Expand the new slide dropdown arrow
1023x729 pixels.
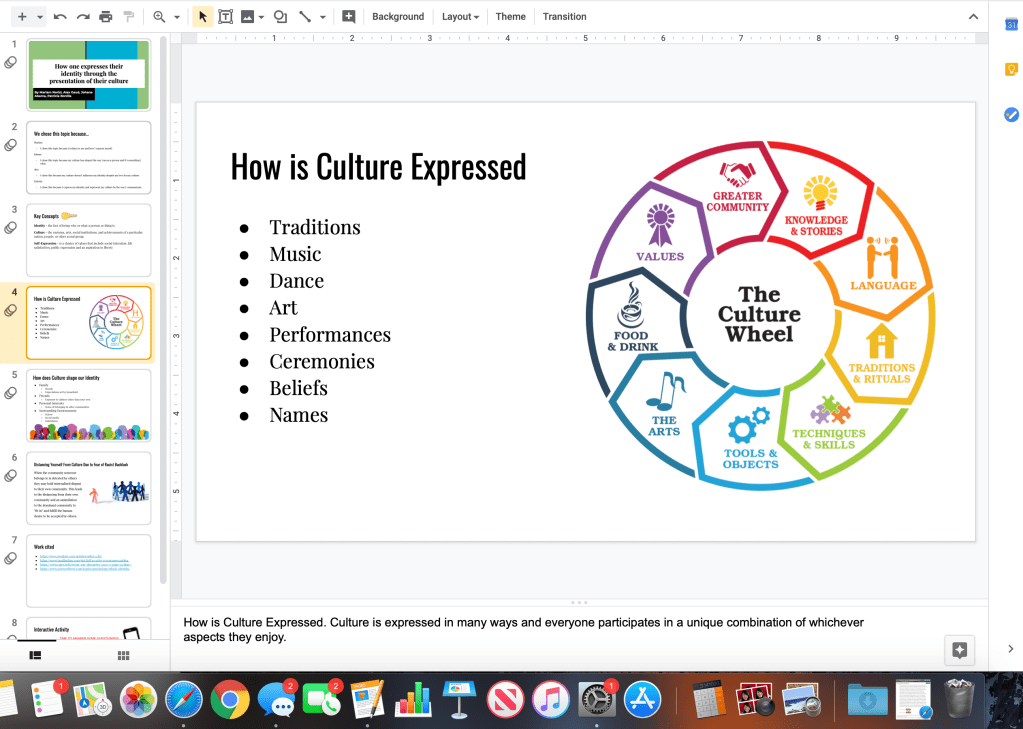(40, 17)
